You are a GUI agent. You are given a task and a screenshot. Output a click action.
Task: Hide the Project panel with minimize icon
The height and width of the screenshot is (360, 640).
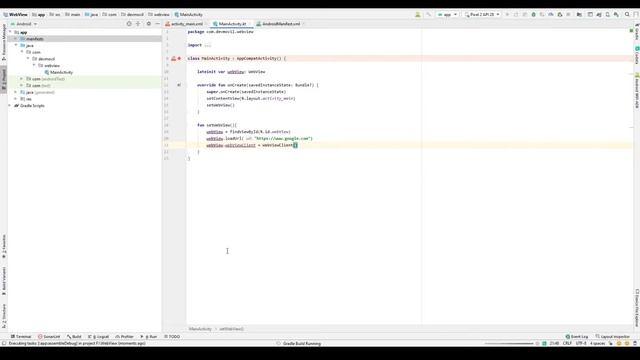pyautogui.click(x=158, y=24)
